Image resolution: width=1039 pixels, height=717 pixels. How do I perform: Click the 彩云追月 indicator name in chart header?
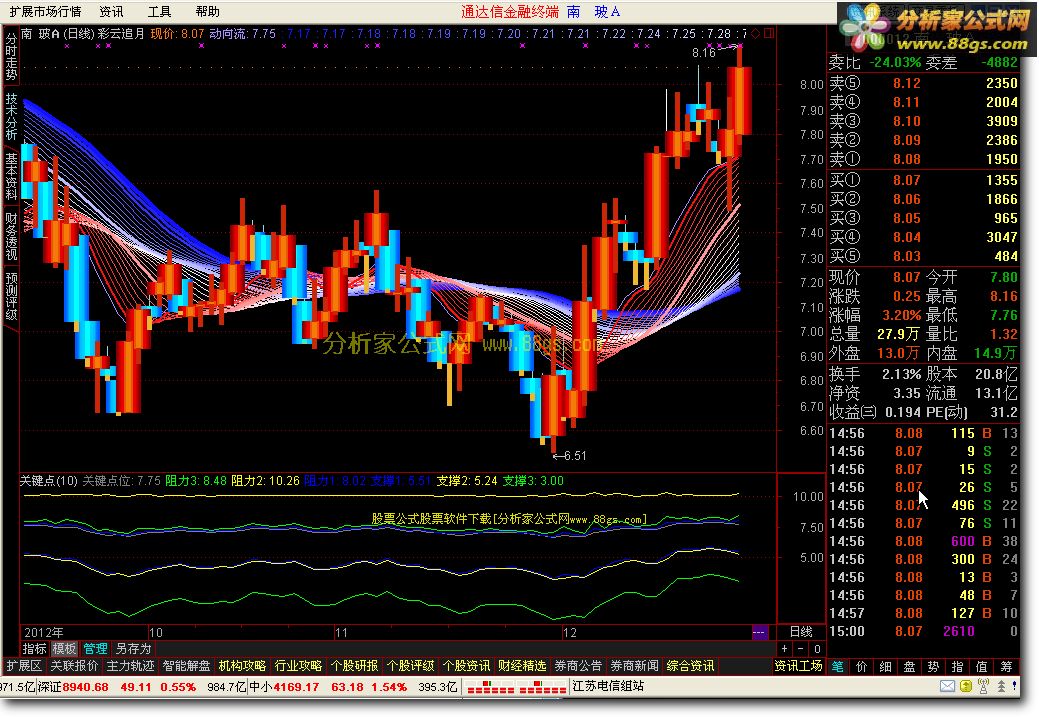(x=121, y=33)
